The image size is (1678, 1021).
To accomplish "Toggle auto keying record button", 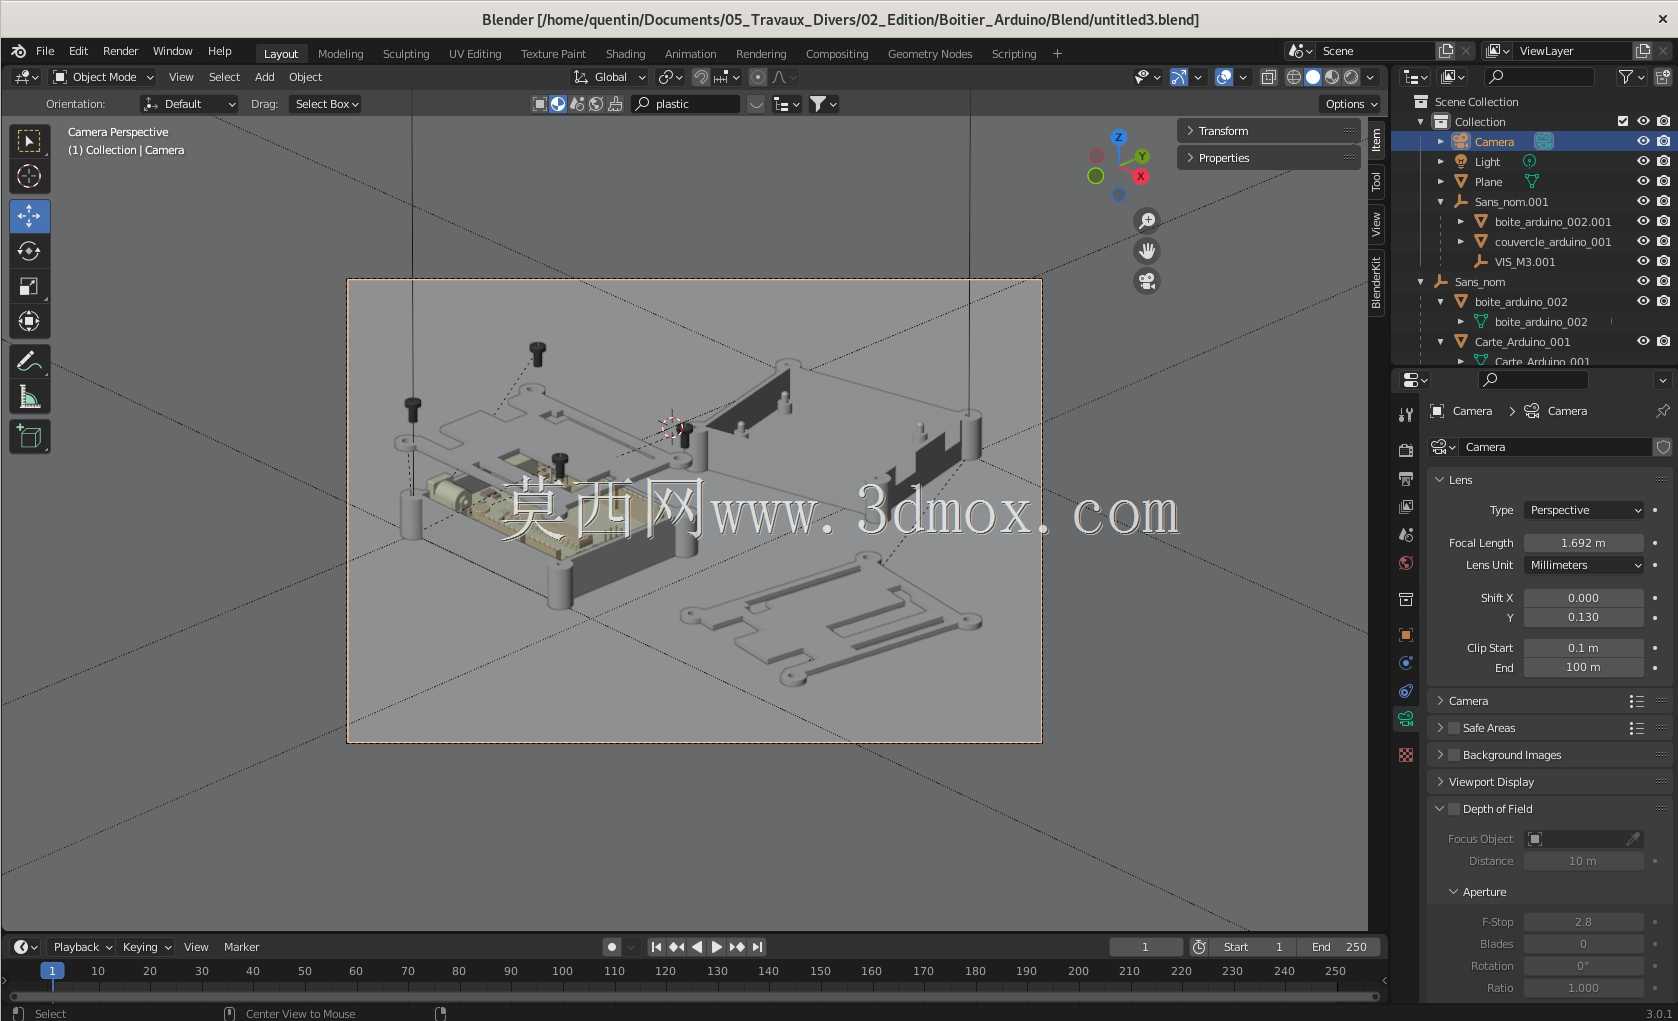I will 612,947.
